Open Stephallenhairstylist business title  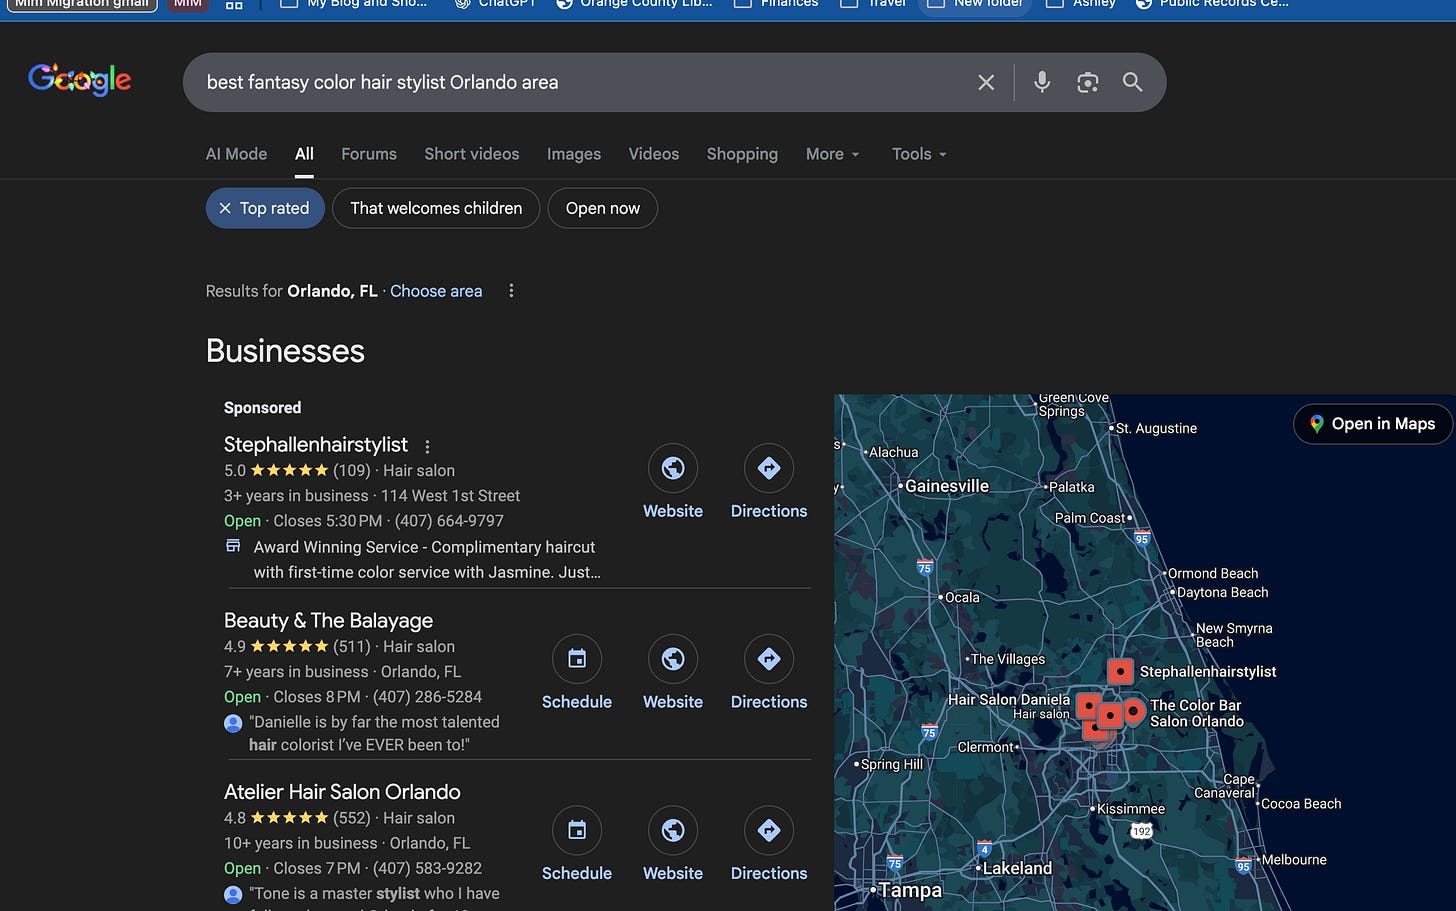(x=316, y=445)
